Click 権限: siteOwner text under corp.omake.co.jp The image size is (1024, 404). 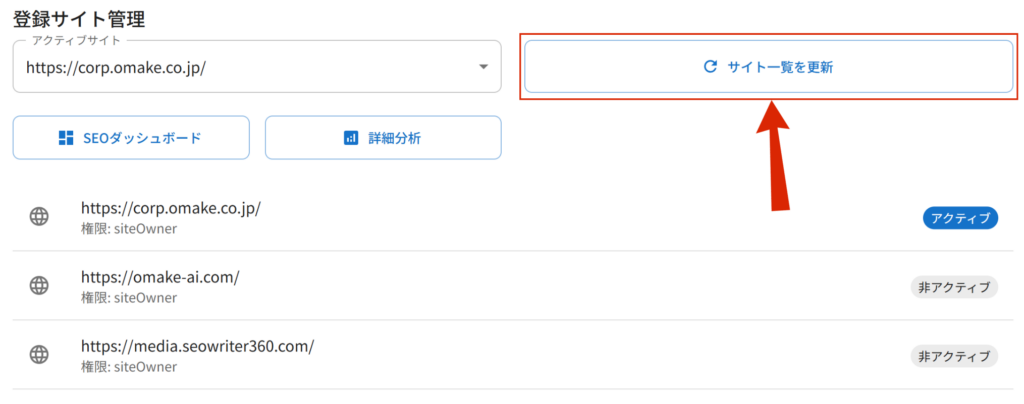pos(129,228)
